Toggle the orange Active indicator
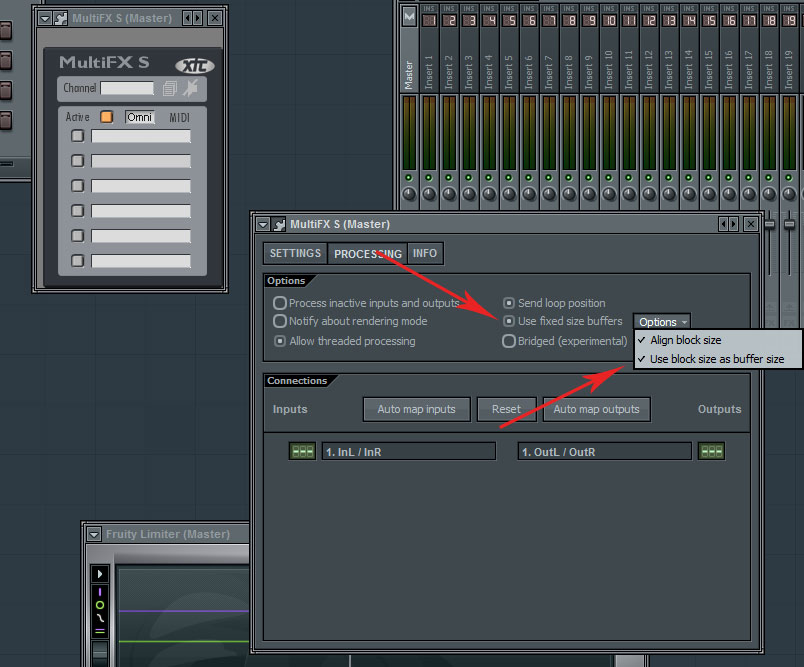Screen dimensions: 804x667 [x=107, y=117]
